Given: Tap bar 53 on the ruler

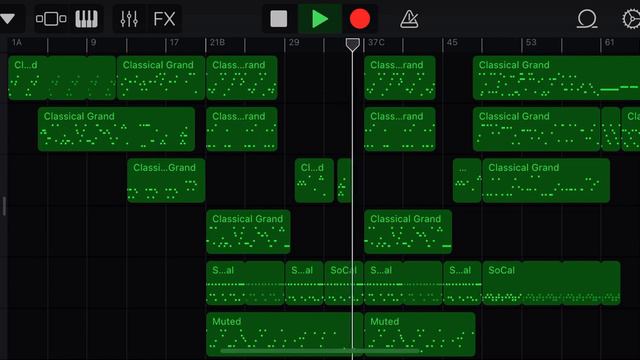Looking at the screenshot, I should (x=531, y=42).
